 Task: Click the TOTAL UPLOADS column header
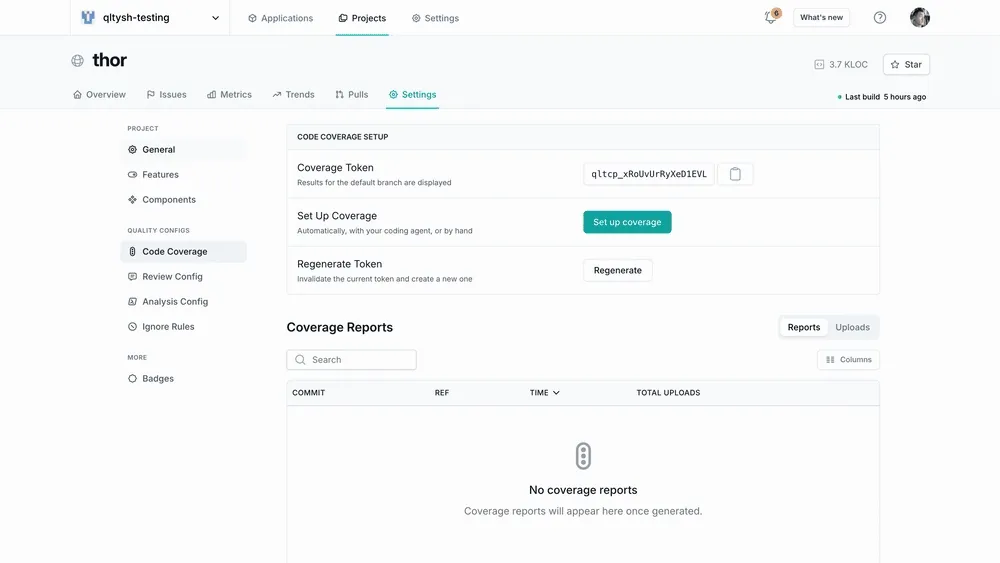668,393
